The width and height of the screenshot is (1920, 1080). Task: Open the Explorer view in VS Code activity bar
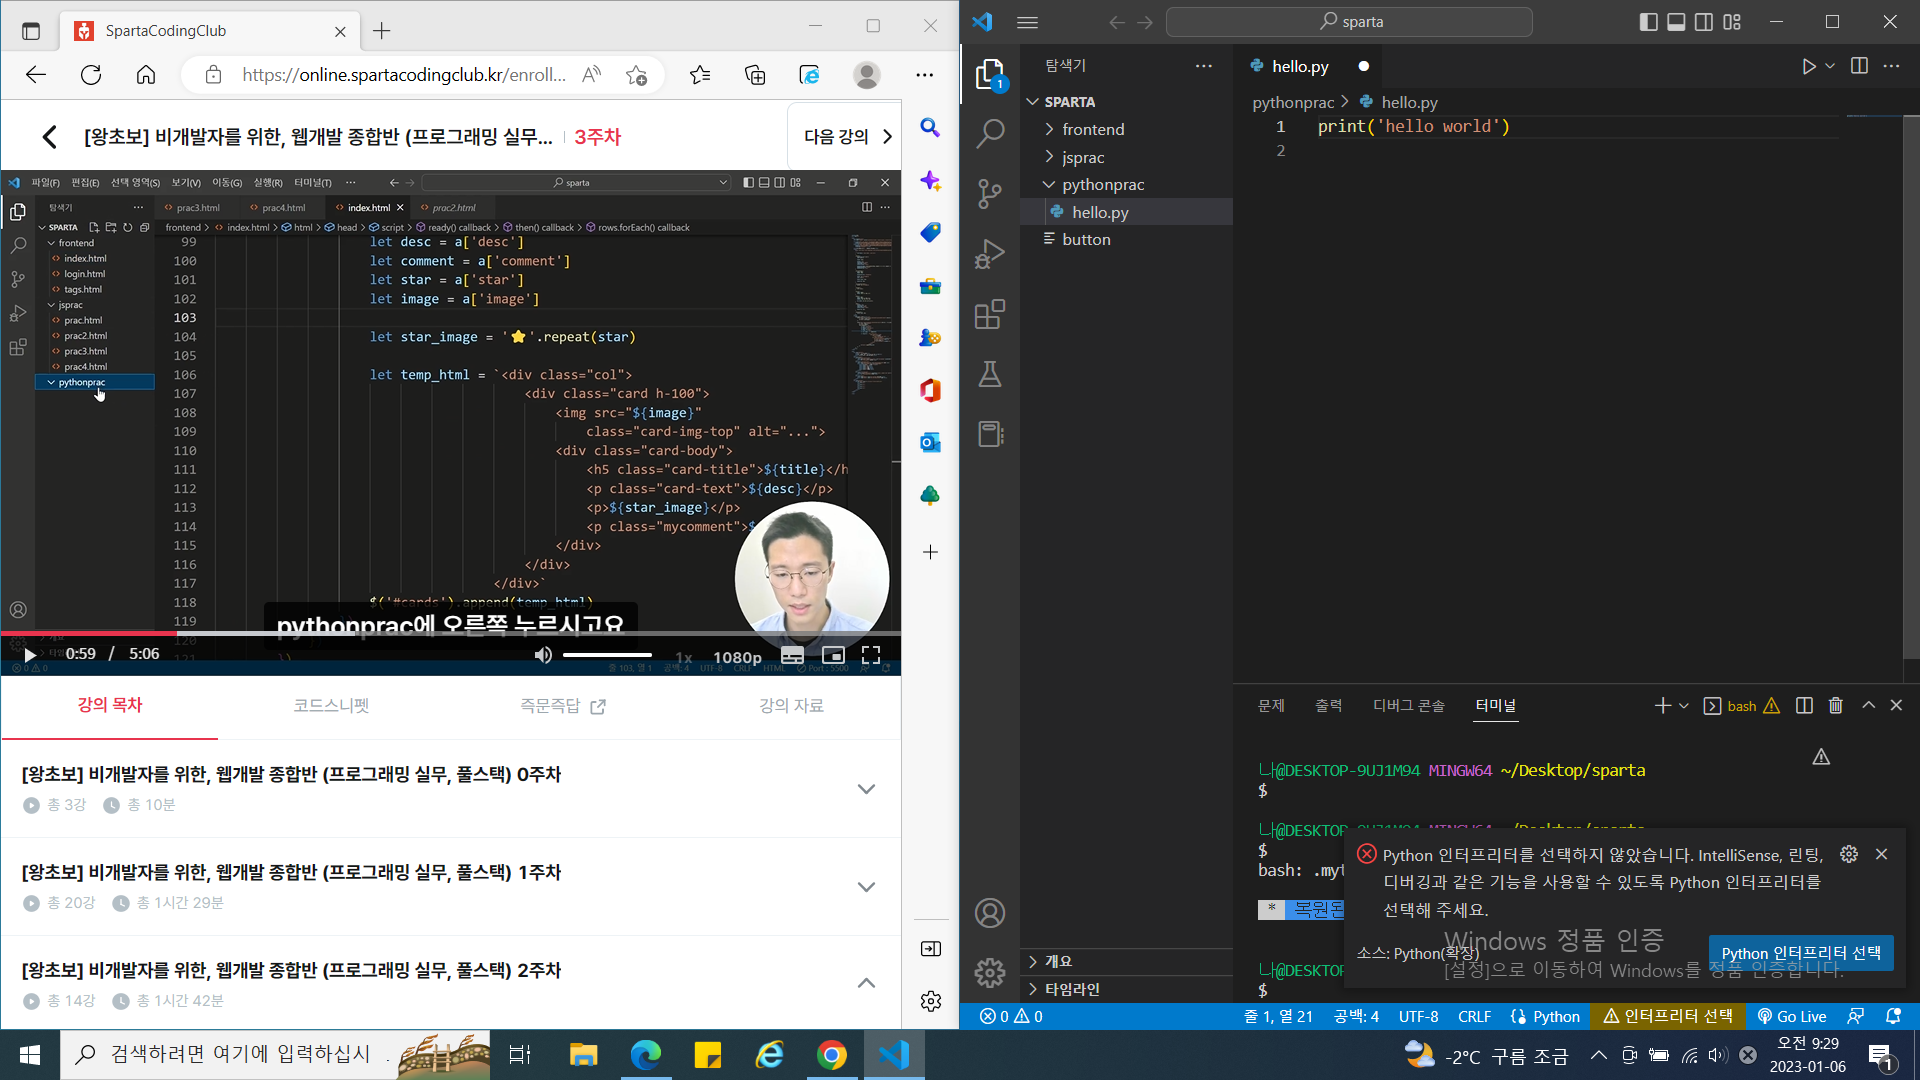coord(990,75)
